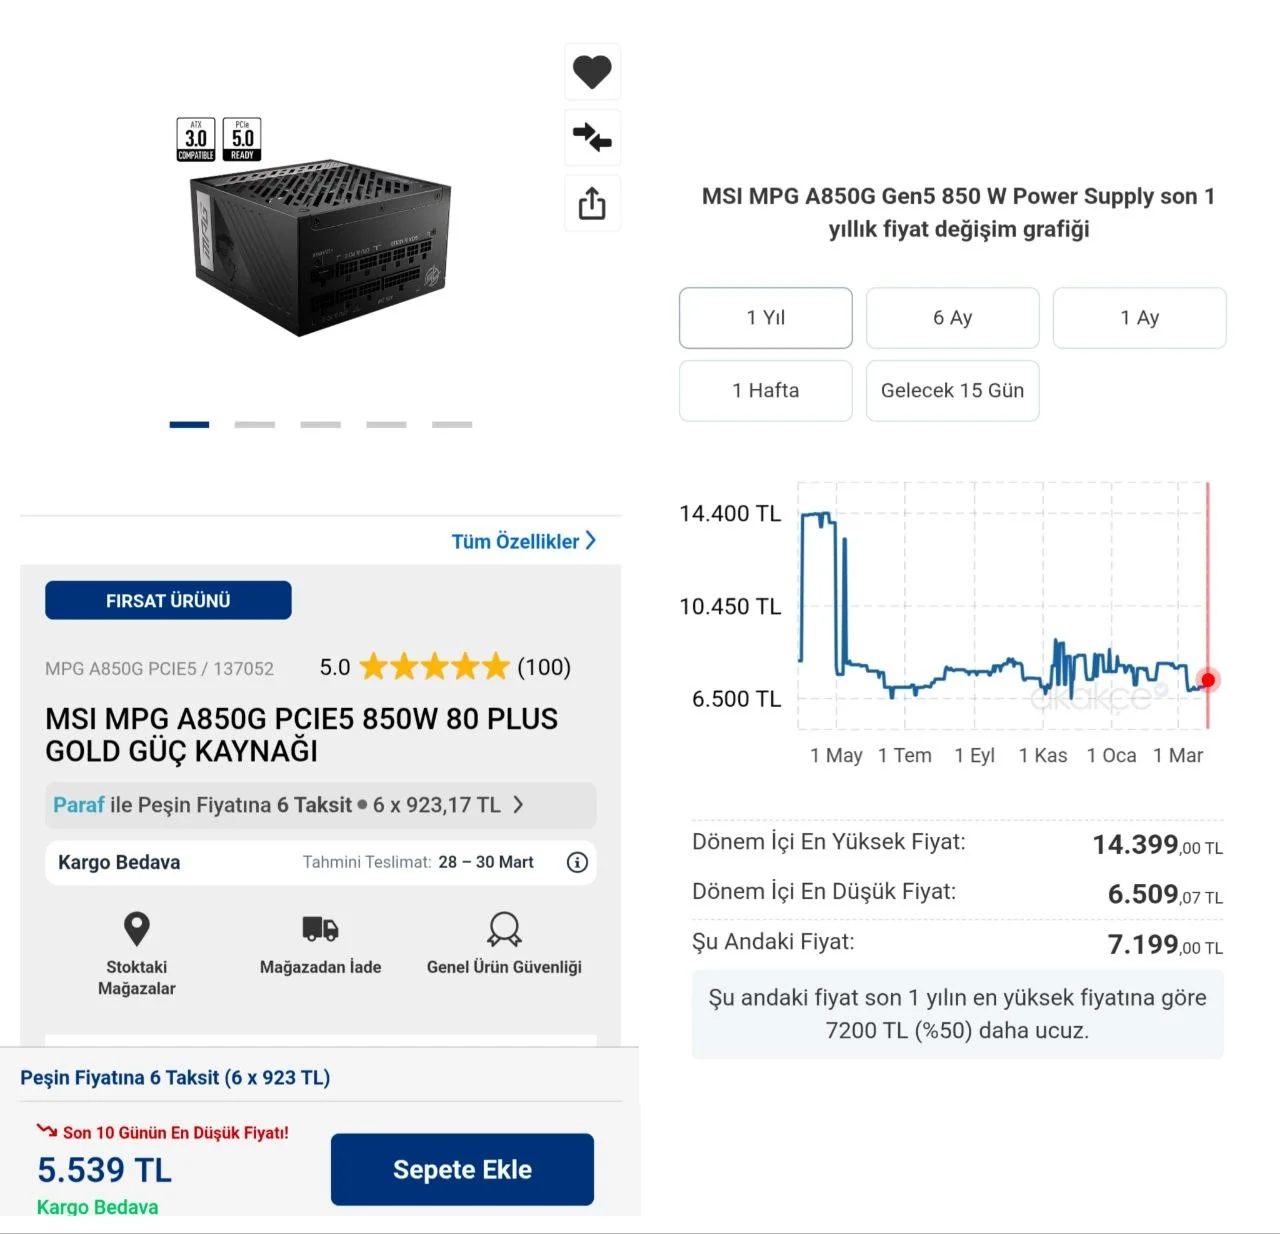Viewport: 1280px width, 1234px height.
Task: Select the 1 Hafta range
Action: click(766, 391)
